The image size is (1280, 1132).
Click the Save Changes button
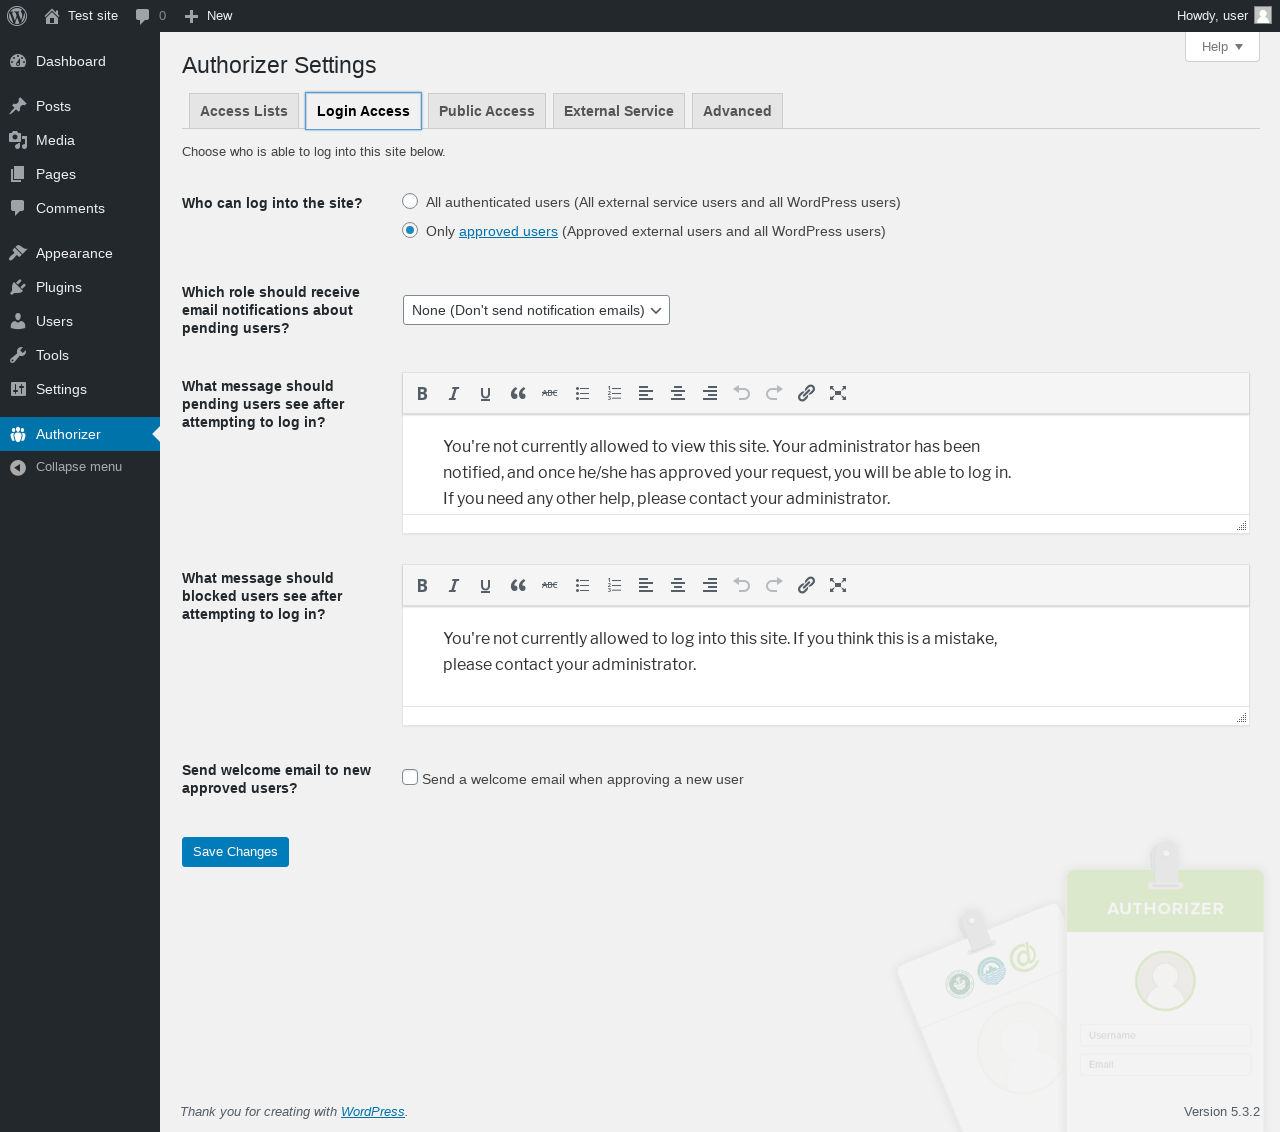235,852
